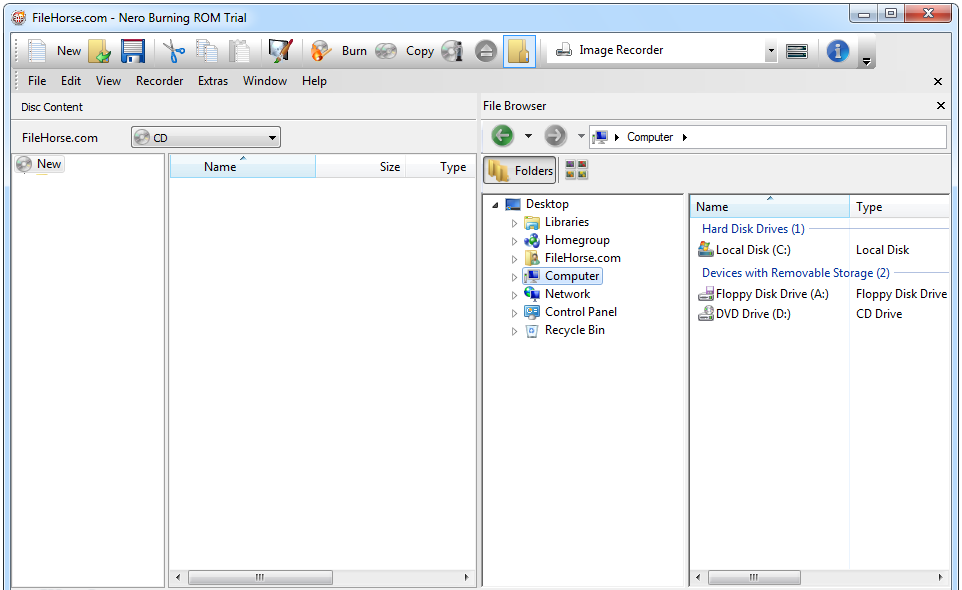This screenshot has width=962, height=590.
Task: Click the New compilation toolbar icon
Action: click(x=37, y=50)
